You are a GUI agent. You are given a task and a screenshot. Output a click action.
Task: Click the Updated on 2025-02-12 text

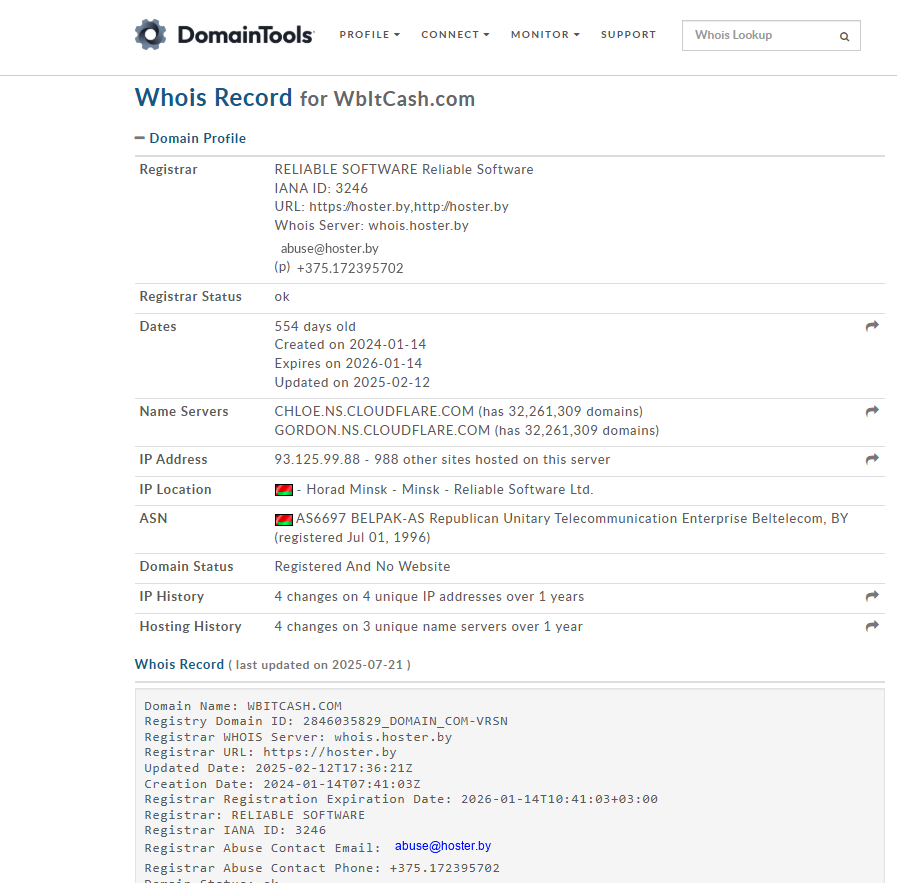pos(352,382)
